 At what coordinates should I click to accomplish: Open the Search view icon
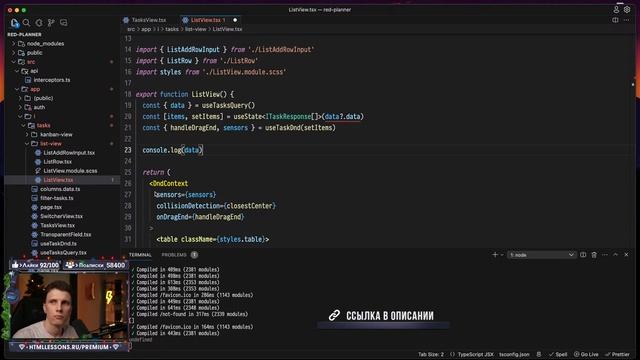click(x=27, y=23)
